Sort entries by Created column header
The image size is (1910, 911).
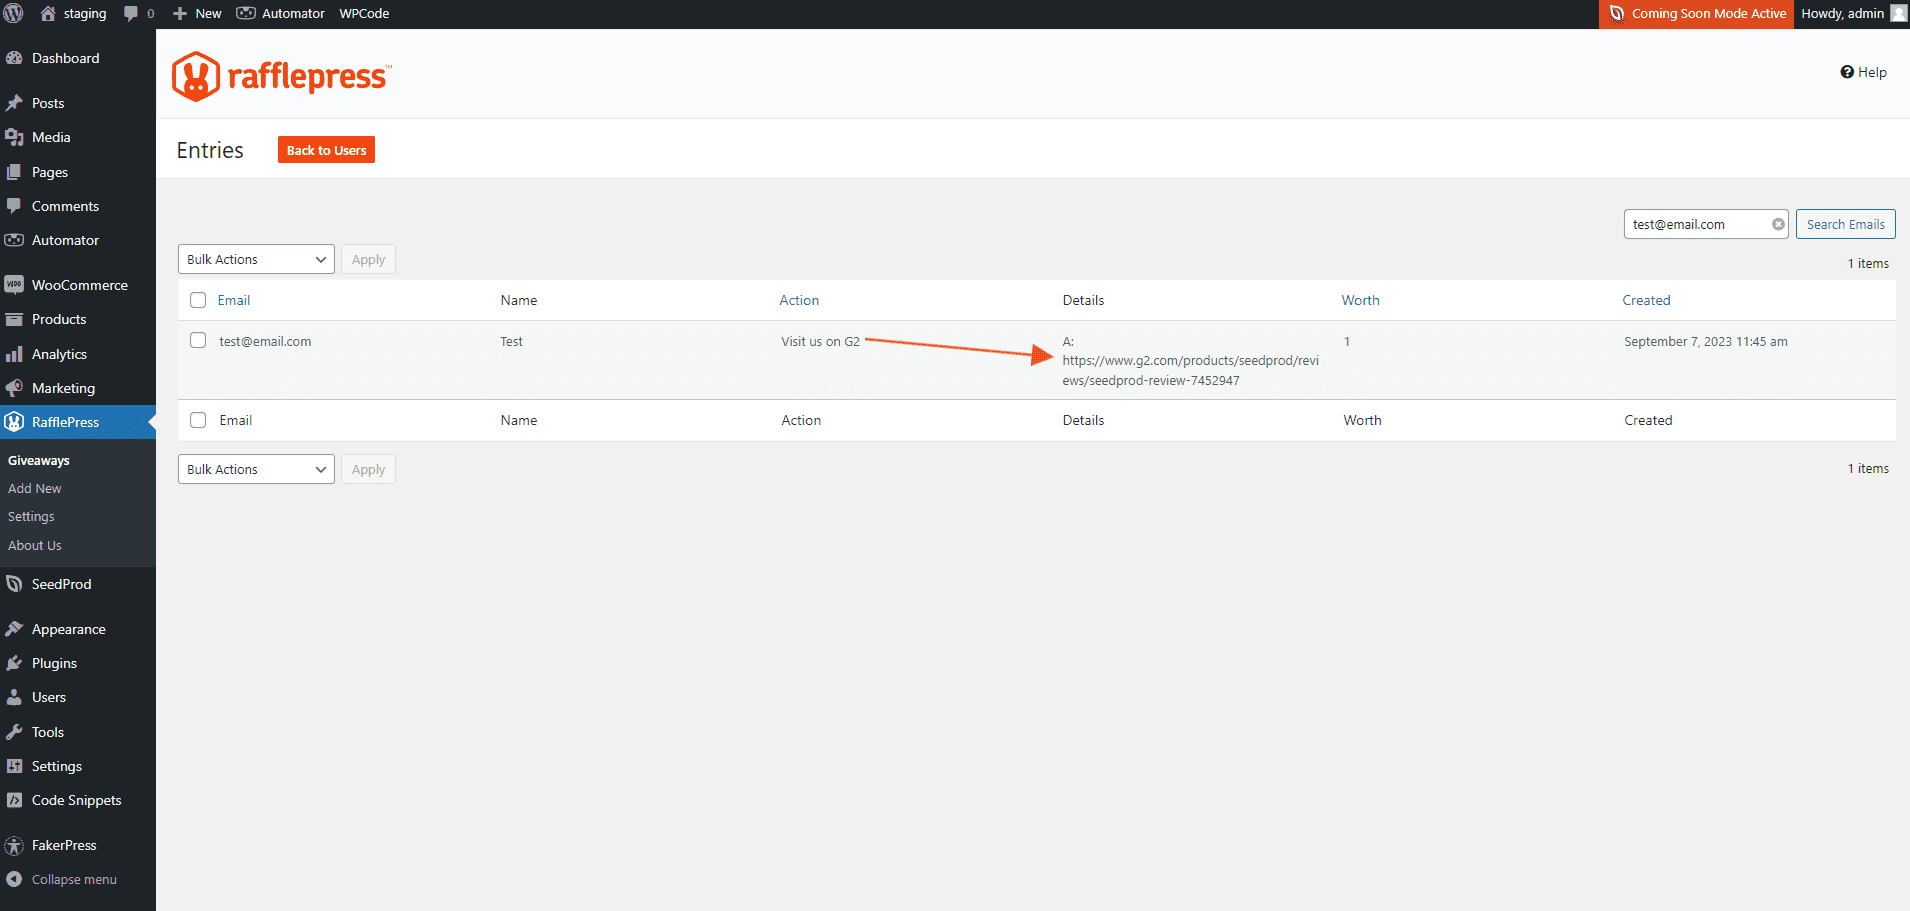pyautogui.click(x=1646, y=300)
